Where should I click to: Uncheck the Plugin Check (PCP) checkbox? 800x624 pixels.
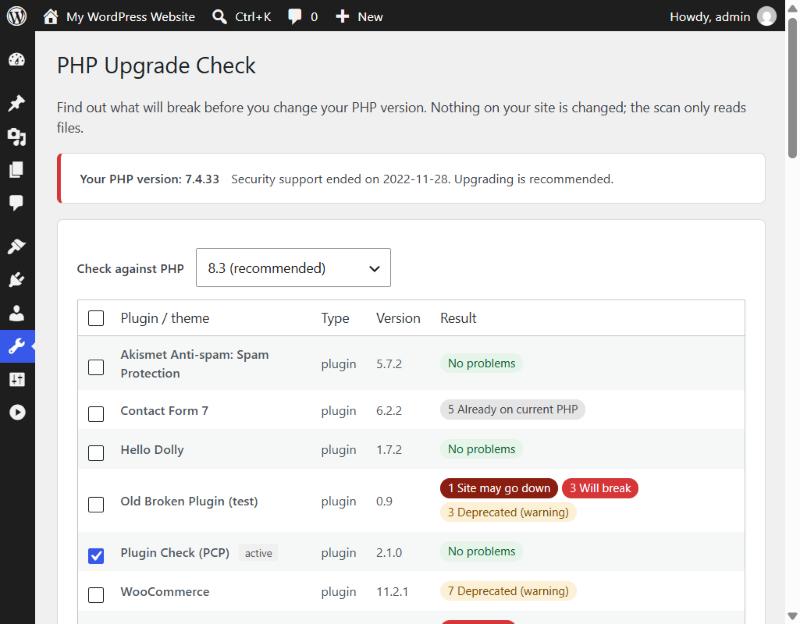[96, 556]
